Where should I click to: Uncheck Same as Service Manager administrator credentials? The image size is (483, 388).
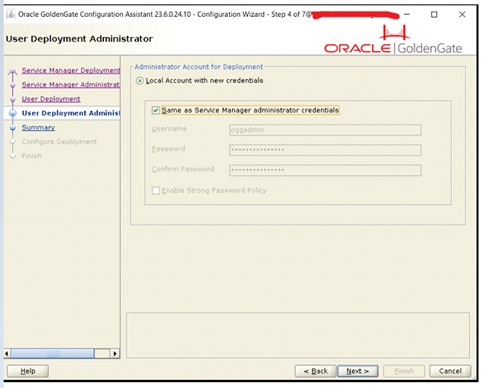(156, 110)
